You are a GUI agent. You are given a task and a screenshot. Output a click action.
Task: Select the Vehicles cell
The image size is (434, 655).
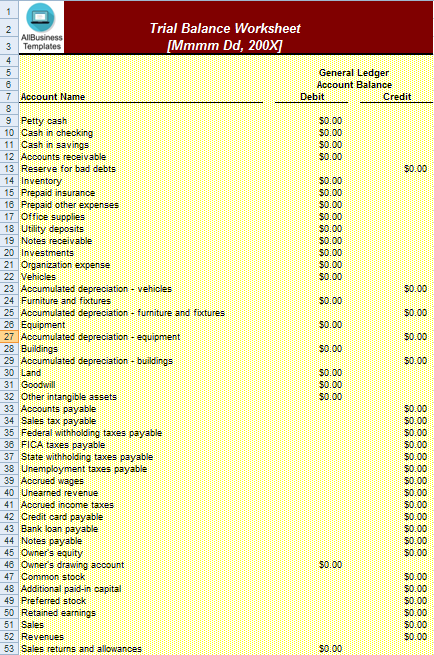pos(38,277)
